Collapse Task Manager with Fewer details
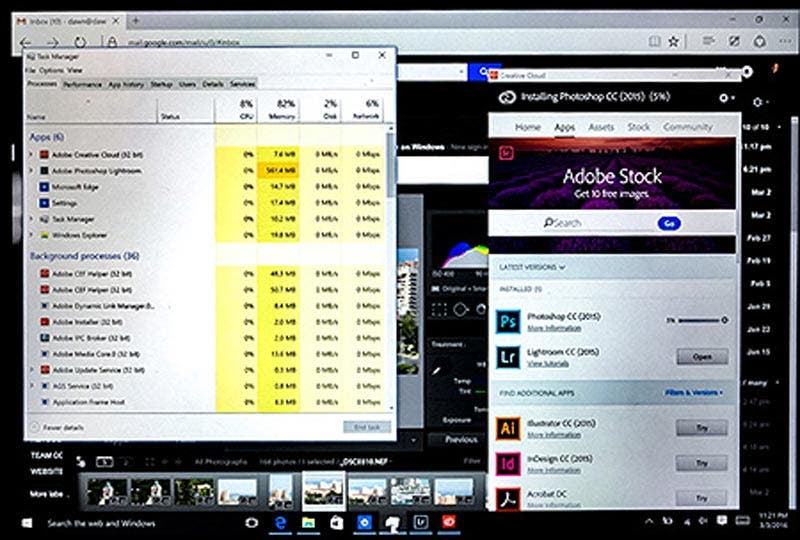Screen dimensions: 800x540 tap(57, 428)
